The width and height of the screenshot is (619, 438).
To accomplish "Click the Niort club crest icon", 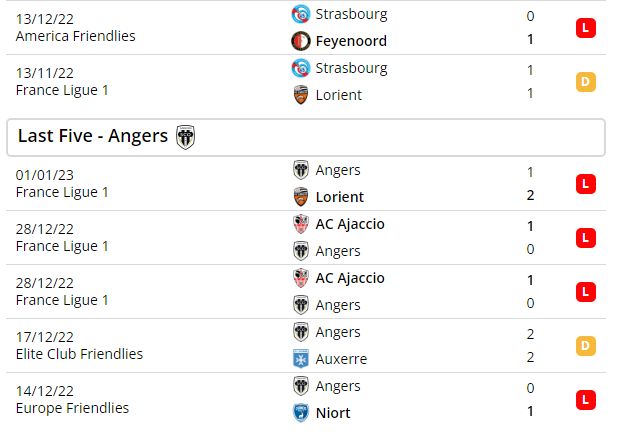I will [300, 413].
